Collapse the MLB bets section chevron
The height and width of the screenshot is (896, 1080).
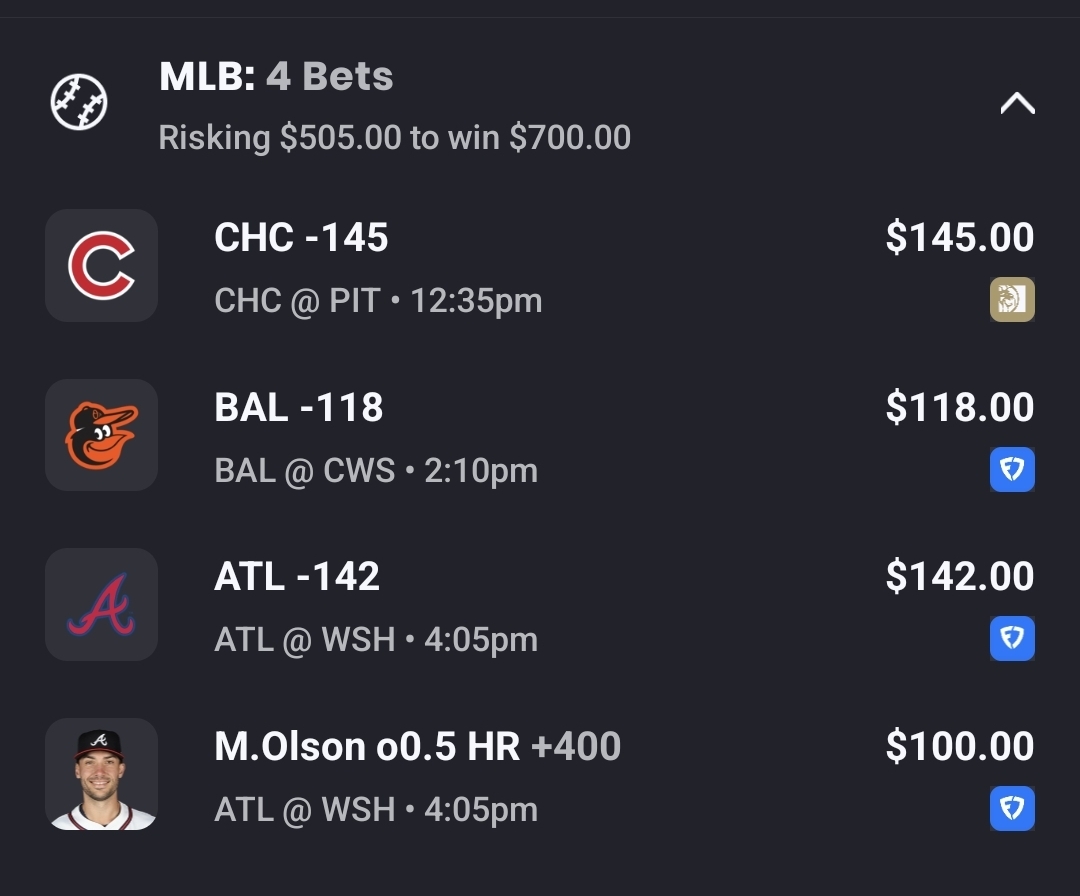1017,104
